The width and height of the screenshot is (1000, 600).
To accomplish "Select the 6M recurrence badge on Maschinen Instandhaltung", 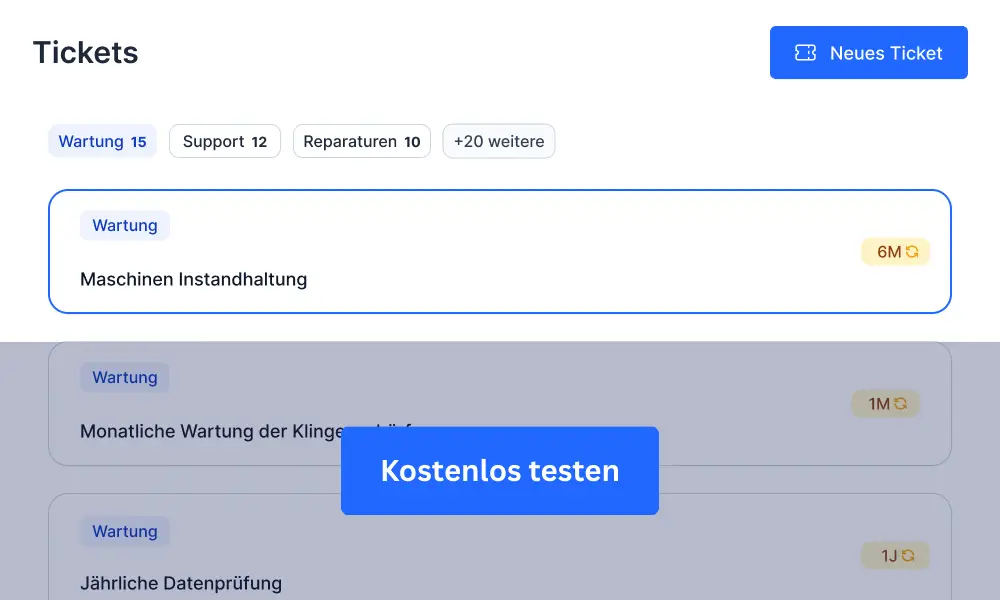I will [895, 251].
